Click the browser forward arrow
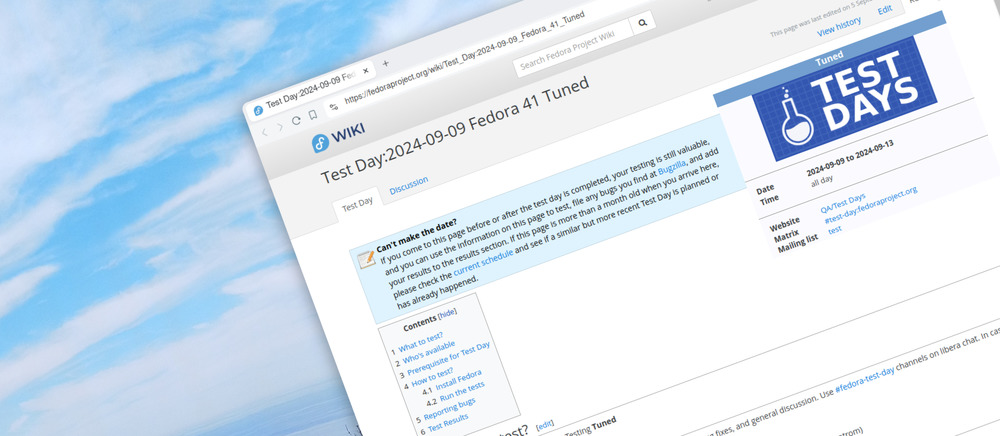Screen dimensions: 1000x436 280,128
